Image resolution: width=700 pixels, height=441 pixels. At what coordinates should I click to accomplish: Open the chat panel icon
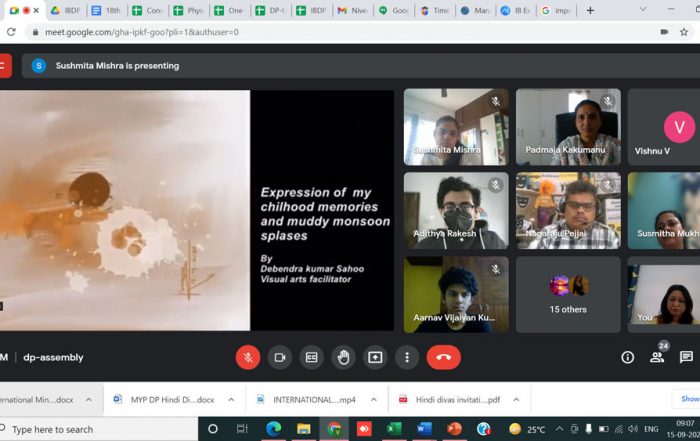[x=686, y=357]
